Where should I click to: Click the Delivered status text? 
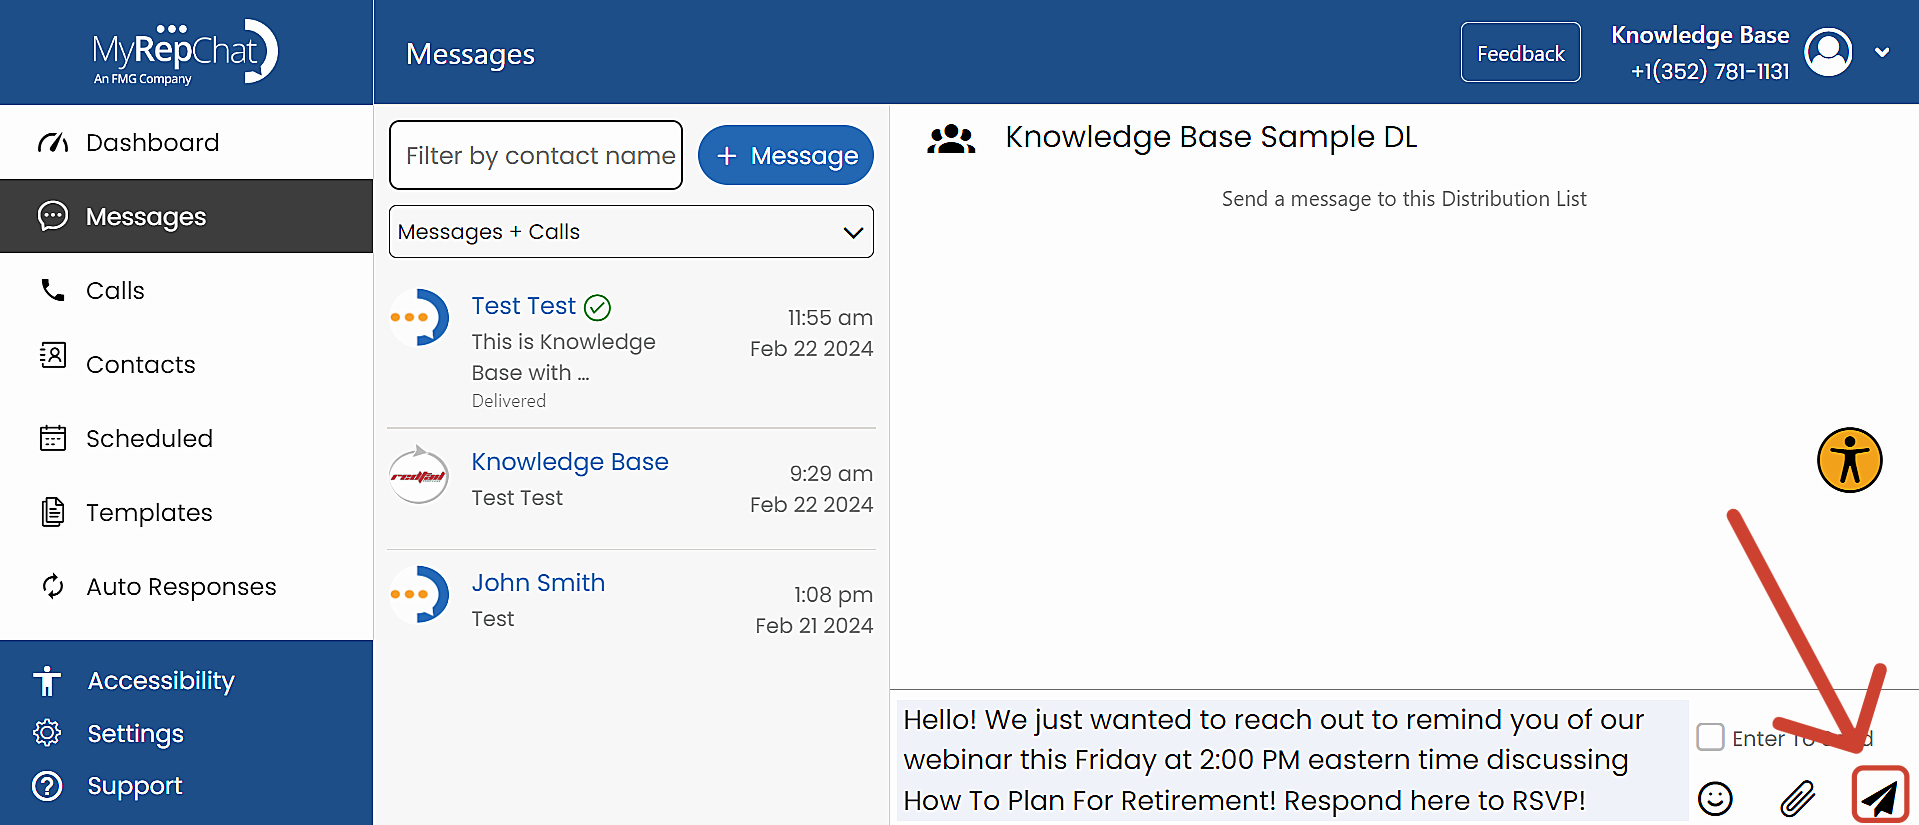509,401
